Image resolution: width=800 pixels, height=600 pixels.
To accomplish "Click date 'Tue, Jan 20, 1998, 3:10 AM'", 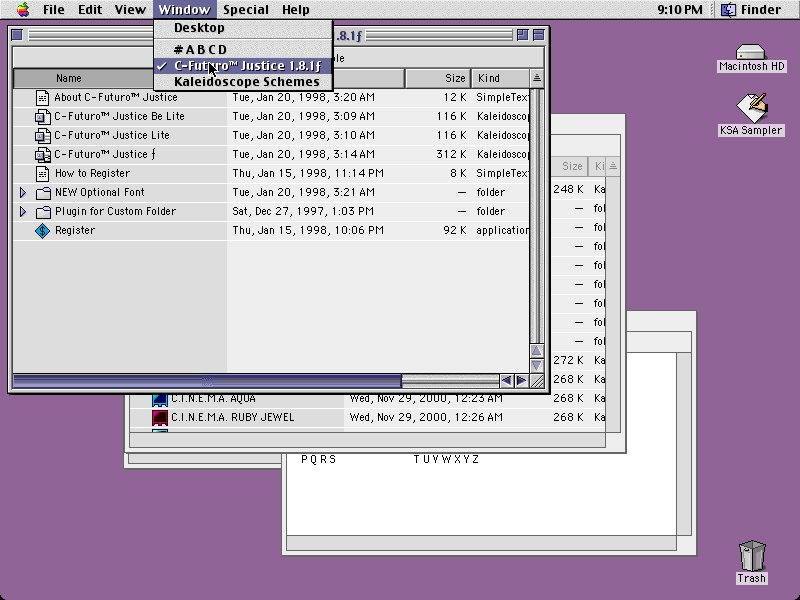I will point(304,135).
